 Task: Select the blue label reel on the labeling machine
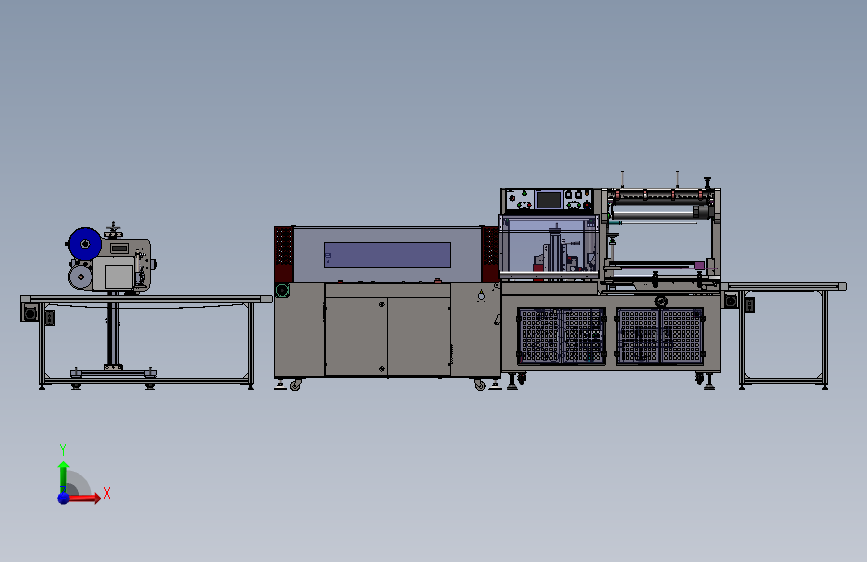(85, 243)
